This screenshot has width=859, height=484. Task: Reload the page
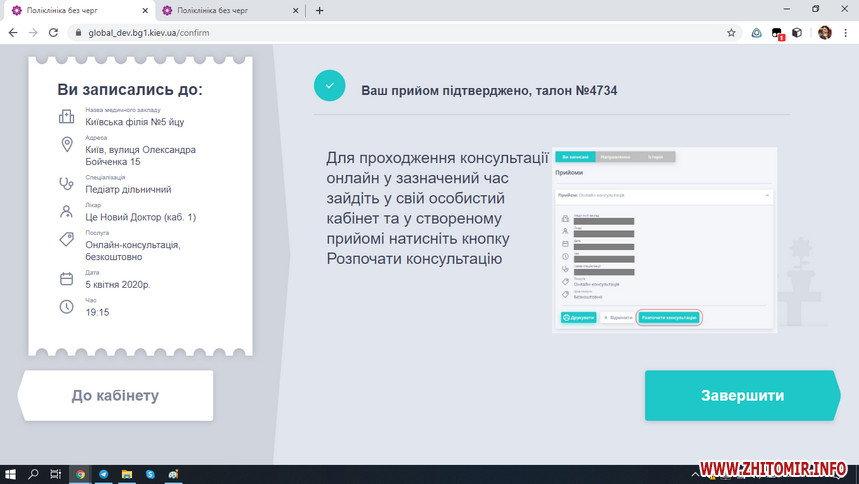(x=55, y=32)
